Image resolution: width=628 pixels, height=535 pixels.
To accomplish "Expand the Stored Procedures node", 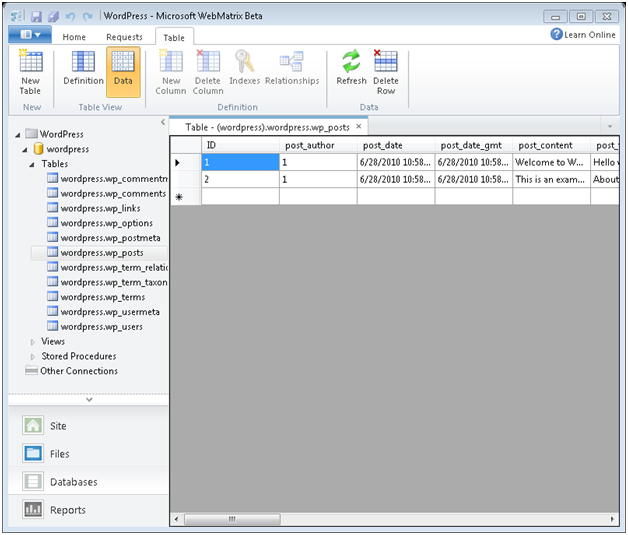I will [33, 357].
